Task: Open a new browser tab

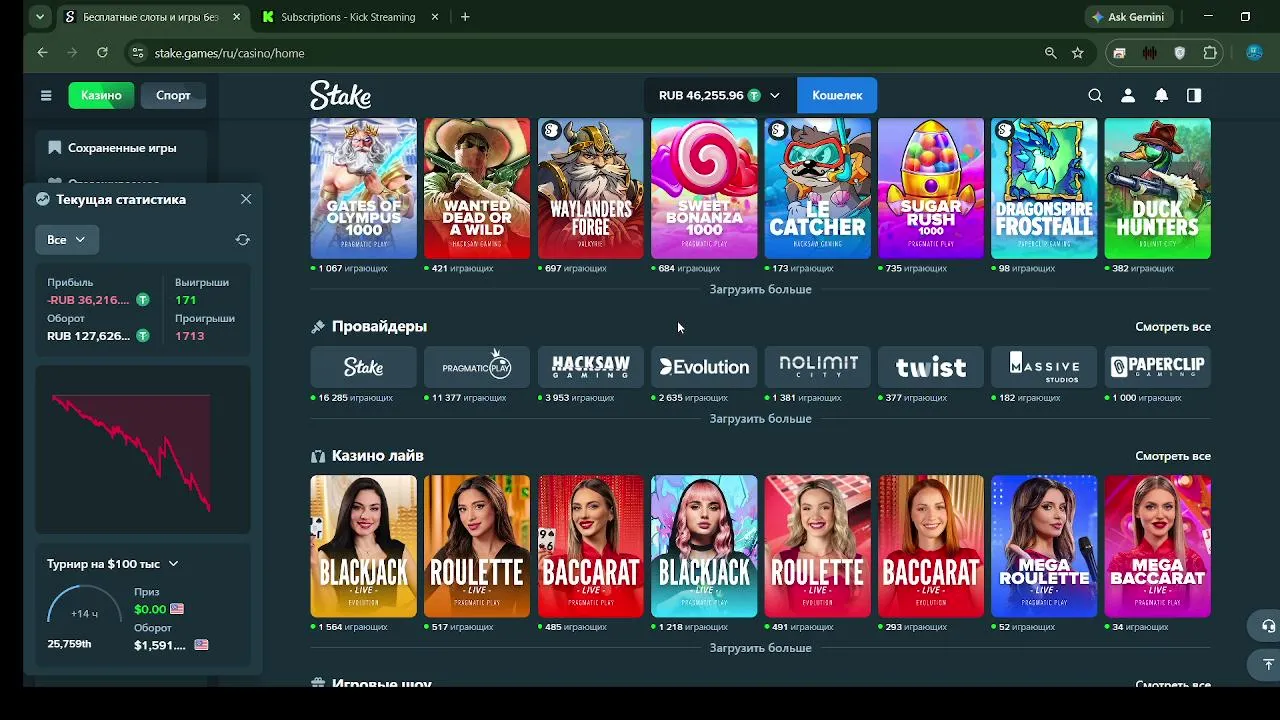Action: (x=465, y=17)
